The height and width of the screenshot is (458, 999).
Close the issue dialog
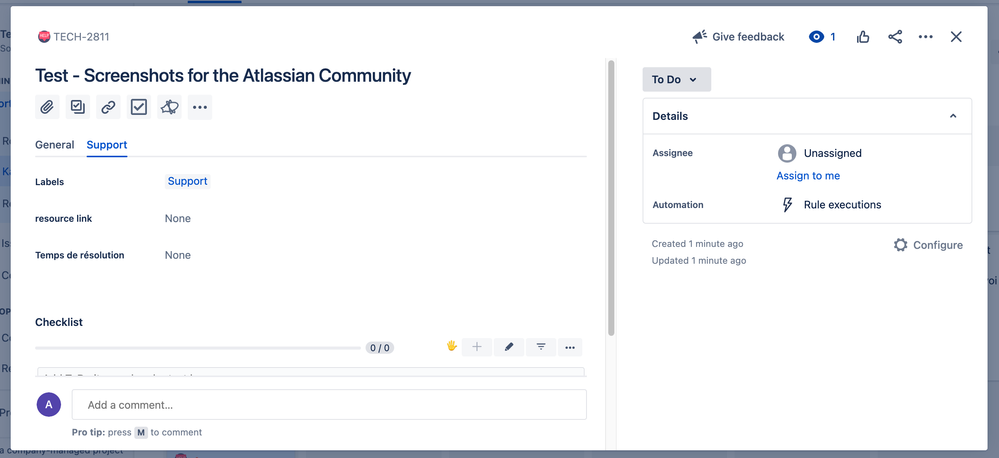pyautogui.click(x=956, y=37)
